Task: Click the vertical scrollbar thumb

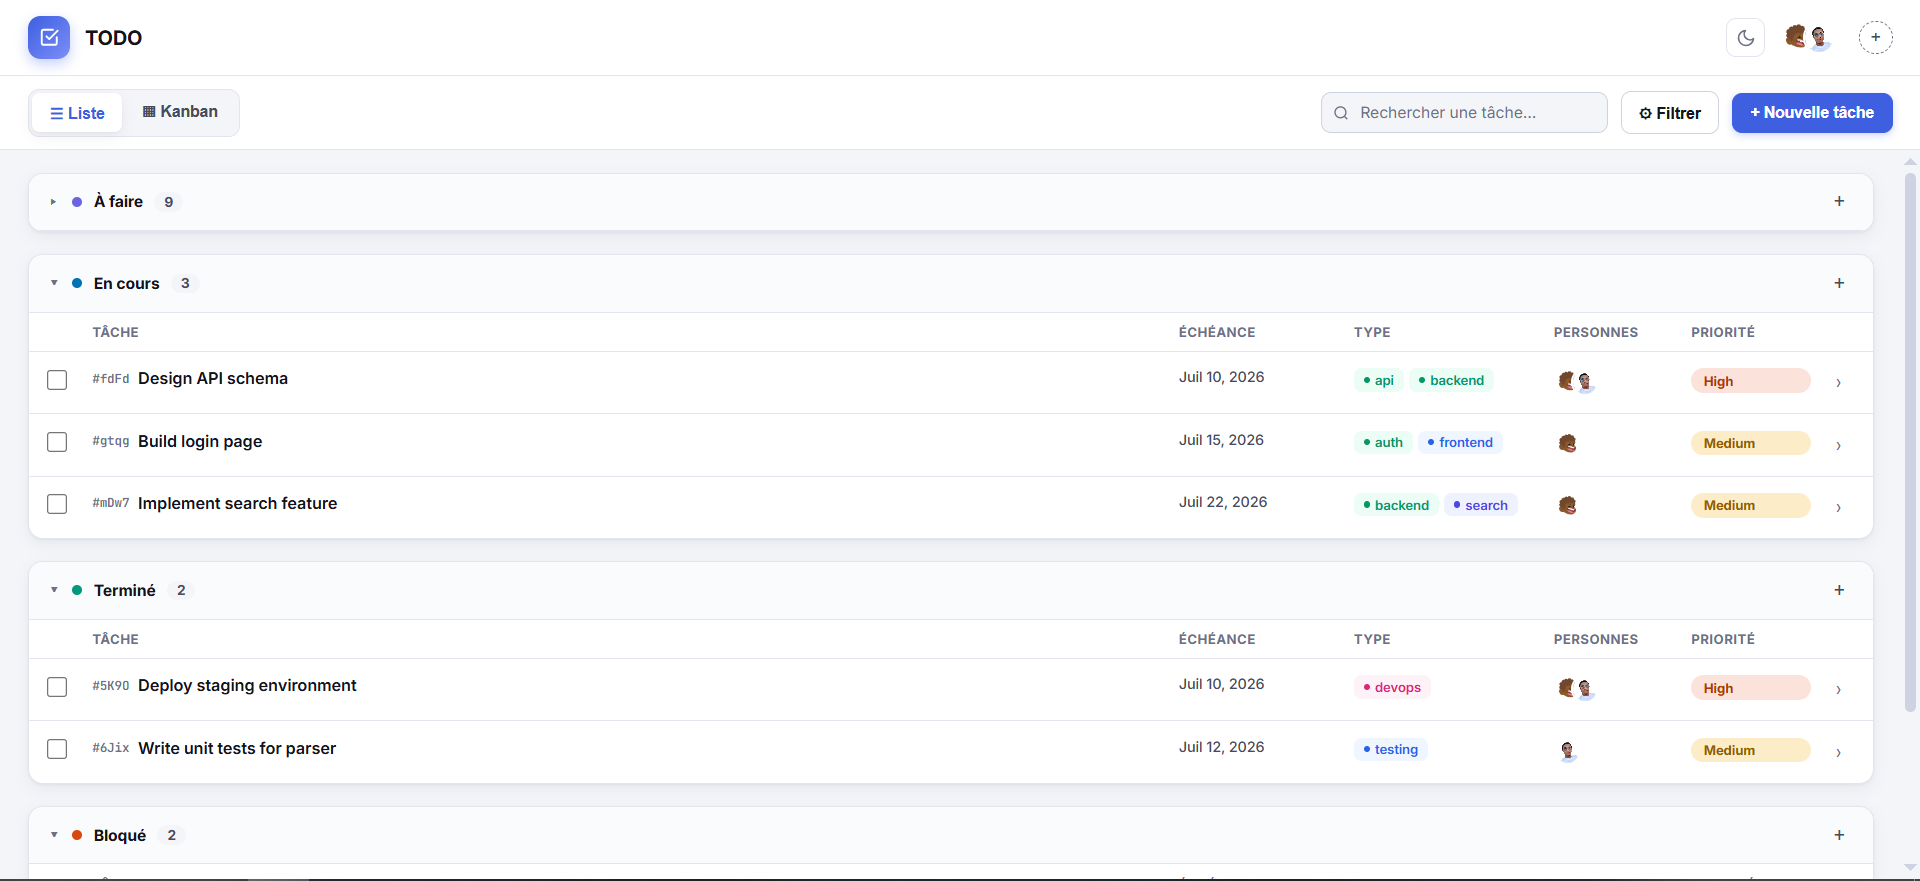Action: click(1910, 442)
